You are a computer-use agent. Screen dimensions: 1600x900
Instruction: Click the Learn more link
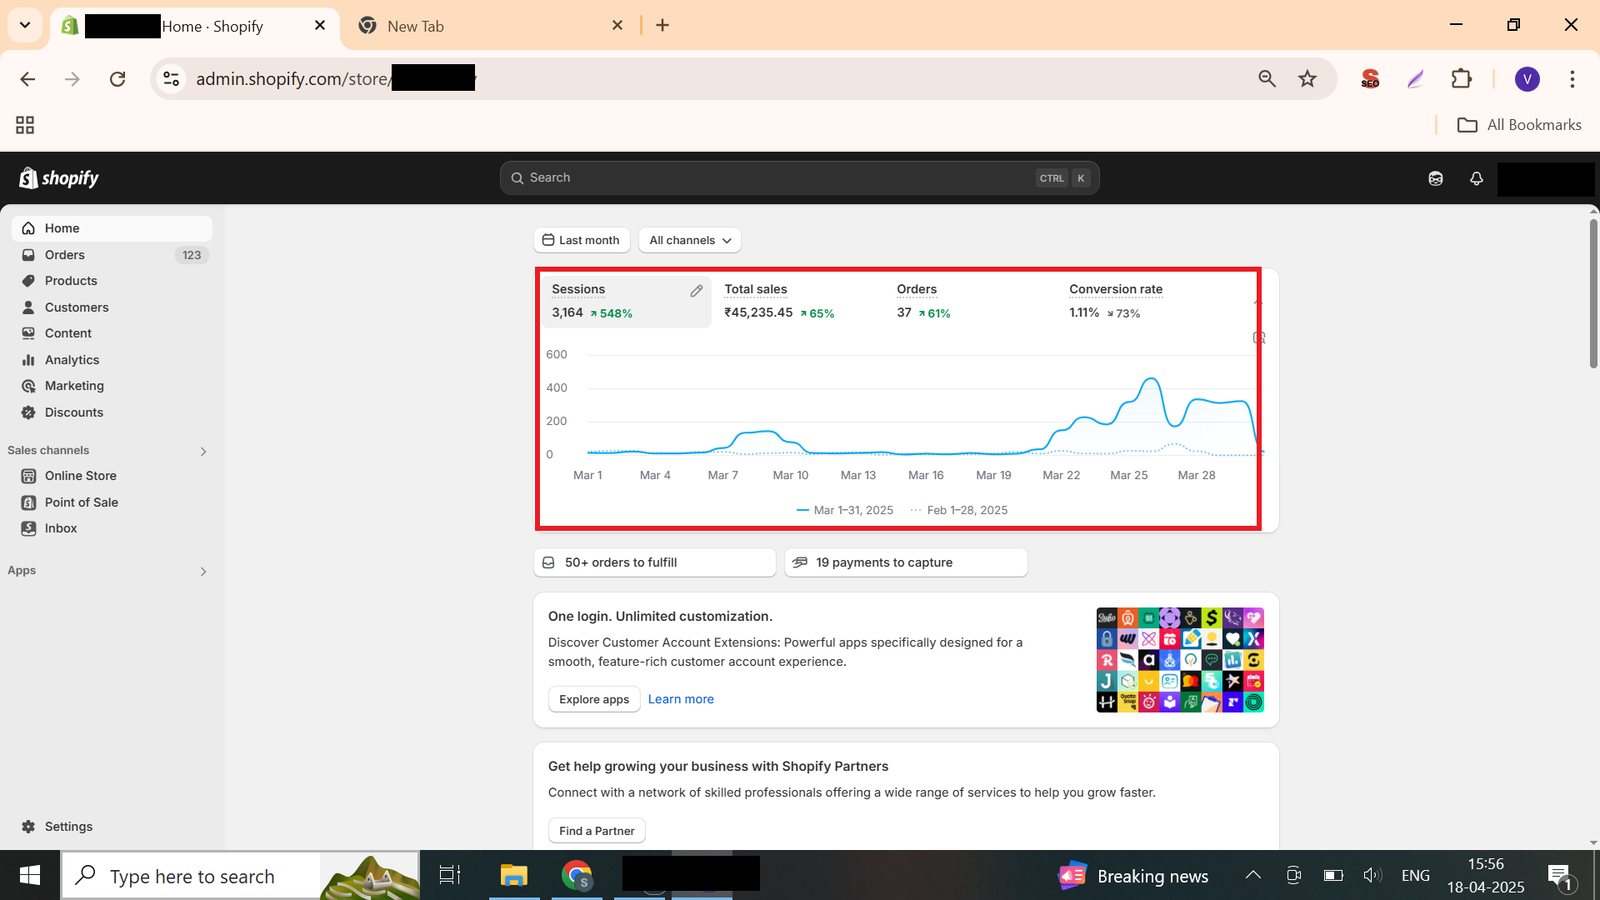[680, 699]
